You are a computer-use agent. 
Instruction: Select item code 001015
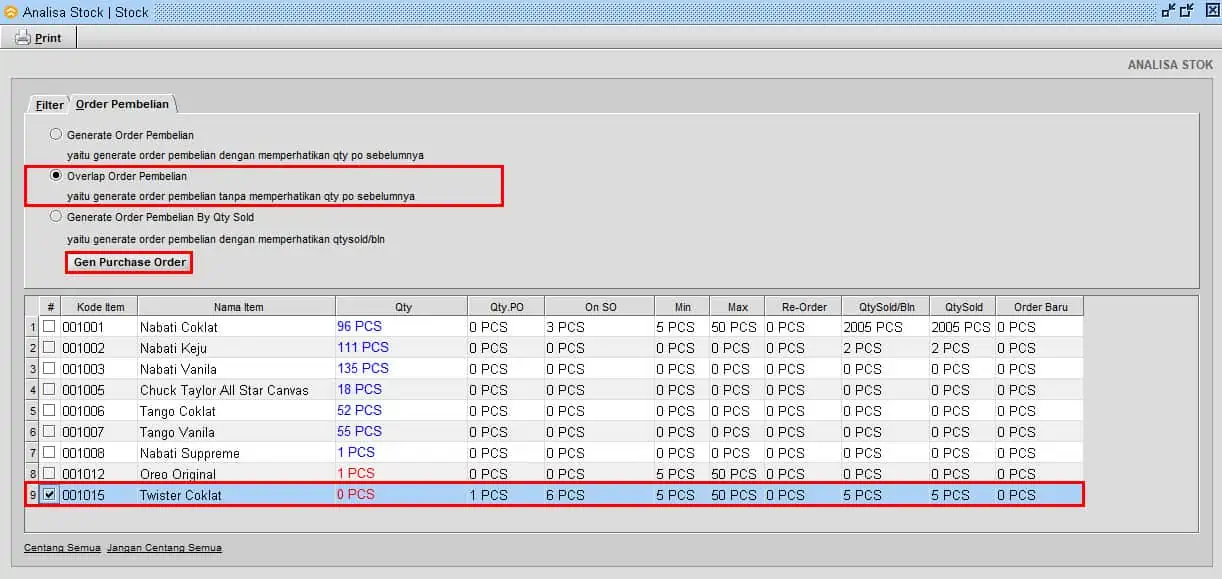pyautogui.click(x=83, y=495)
